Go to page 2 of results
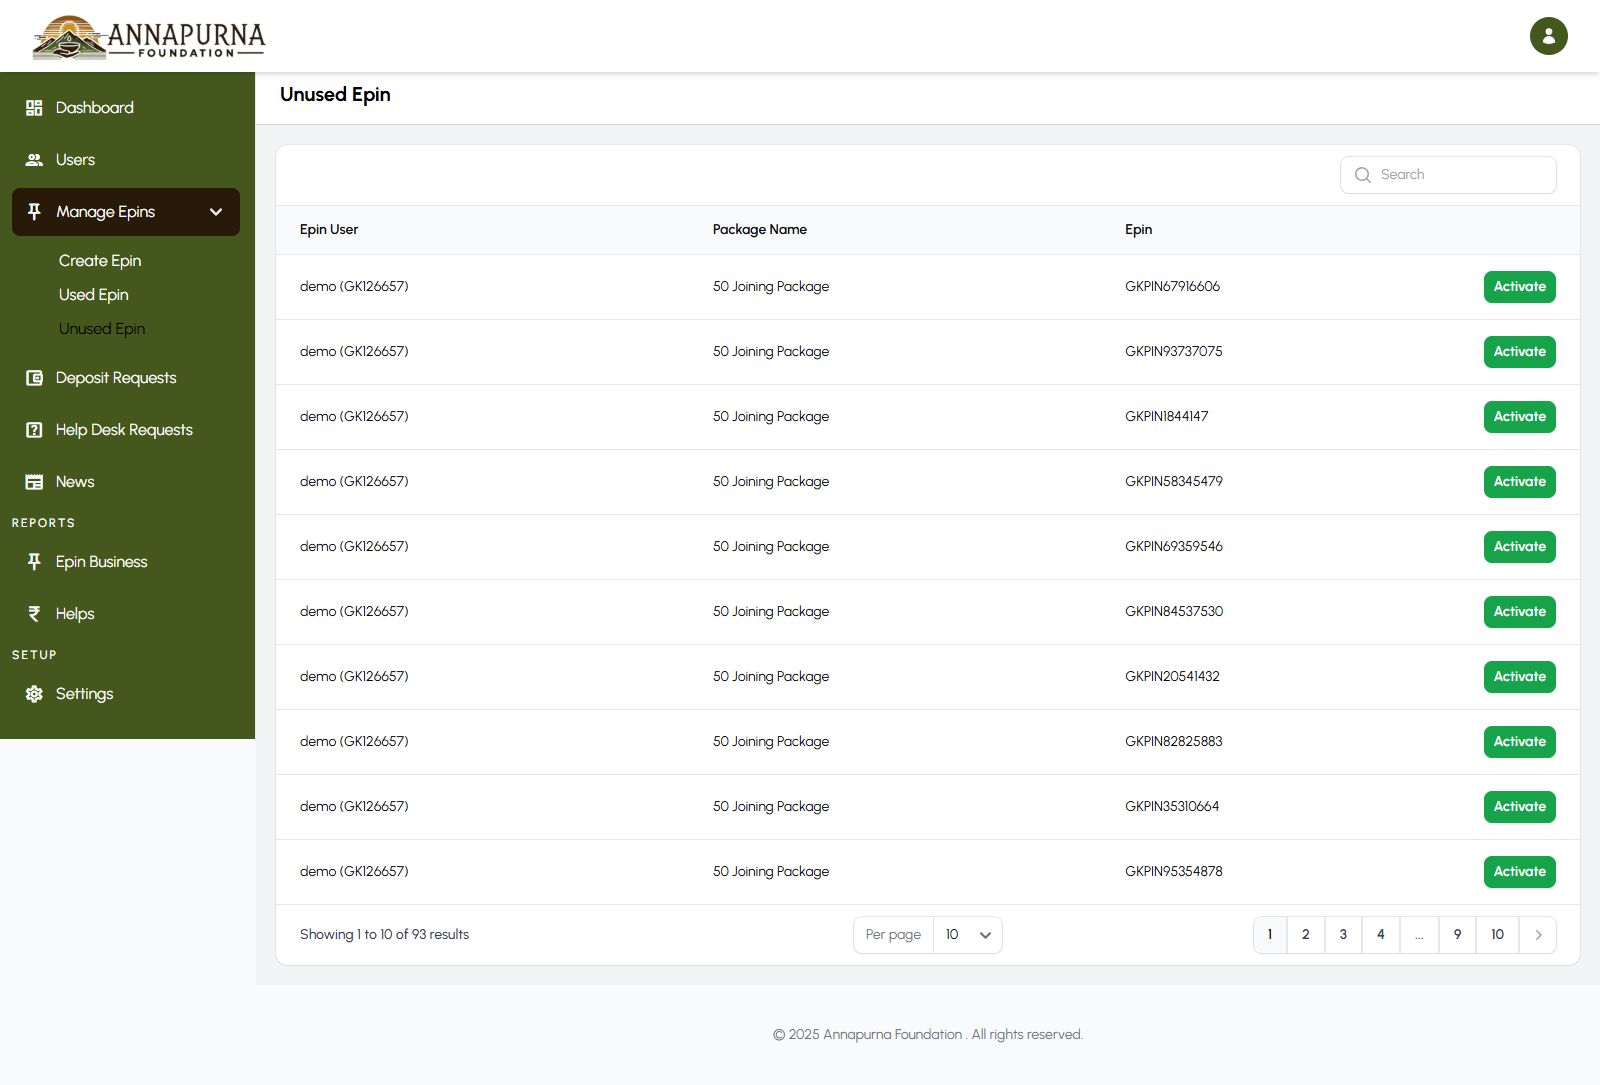 tap(1305, 935)
